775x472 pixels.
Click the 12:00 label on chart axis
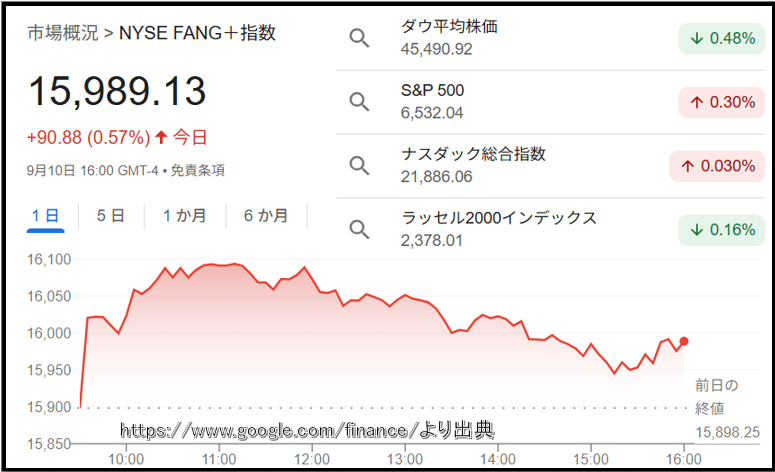[x=312, y=459]
